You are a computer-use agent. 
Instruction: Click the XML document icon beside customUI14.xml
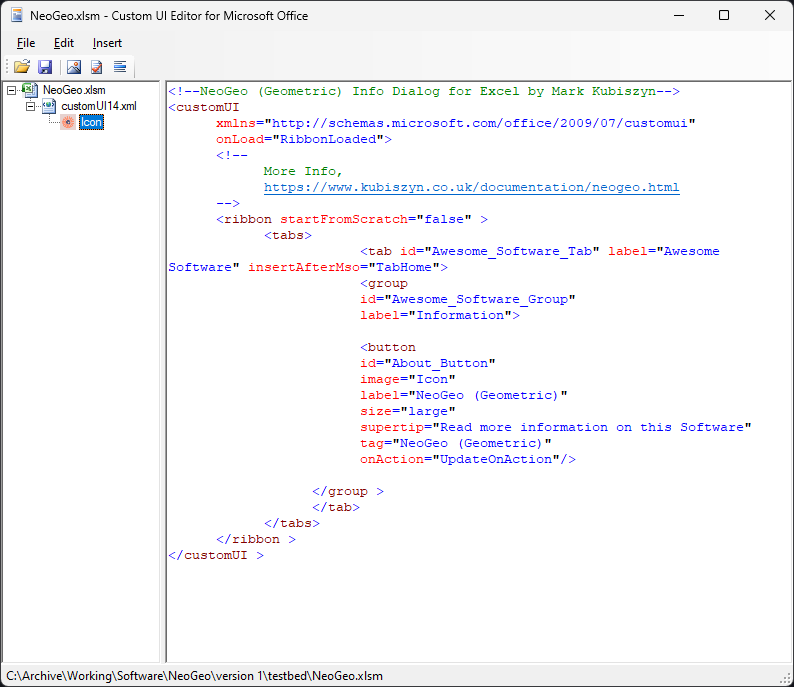click(48, 106)
